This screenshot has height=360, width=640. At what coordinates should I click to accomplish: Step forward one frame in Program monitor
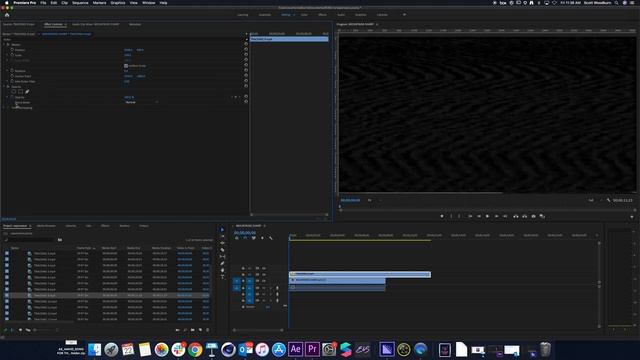(496, 216)
